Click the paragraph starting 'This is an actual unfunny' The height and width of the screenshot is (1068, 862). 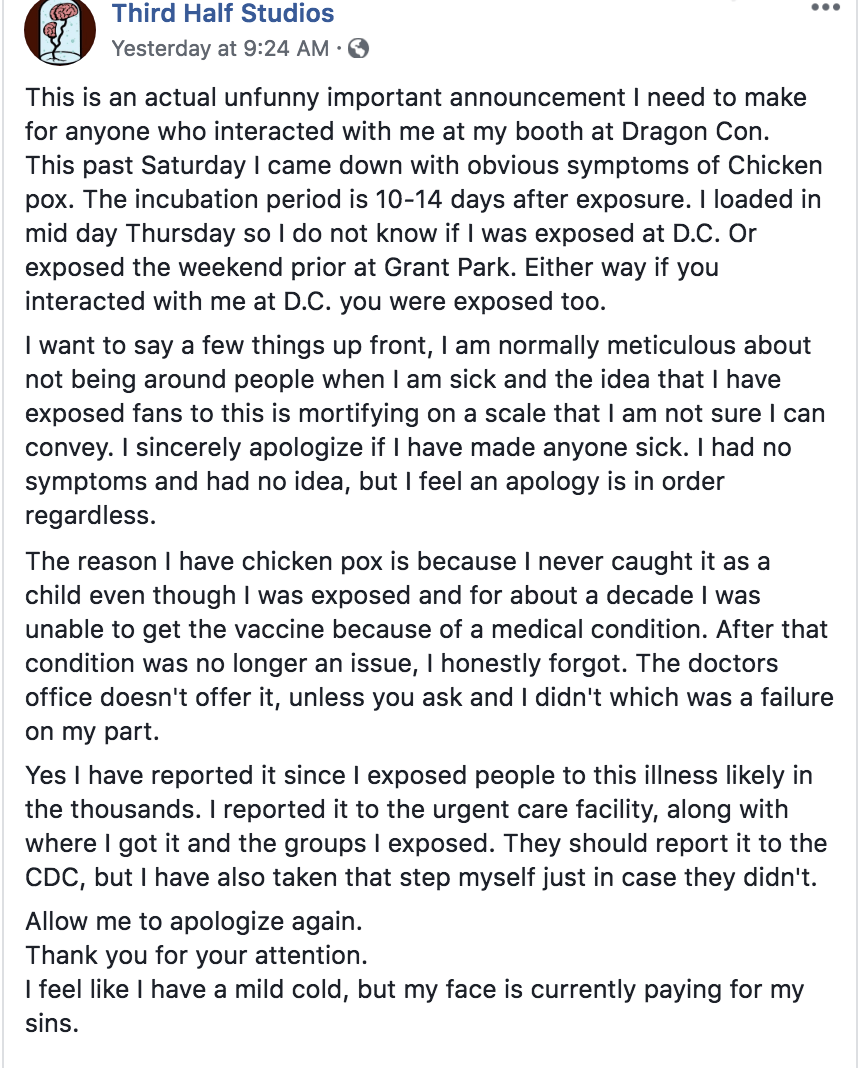click(x=424, y=199)
